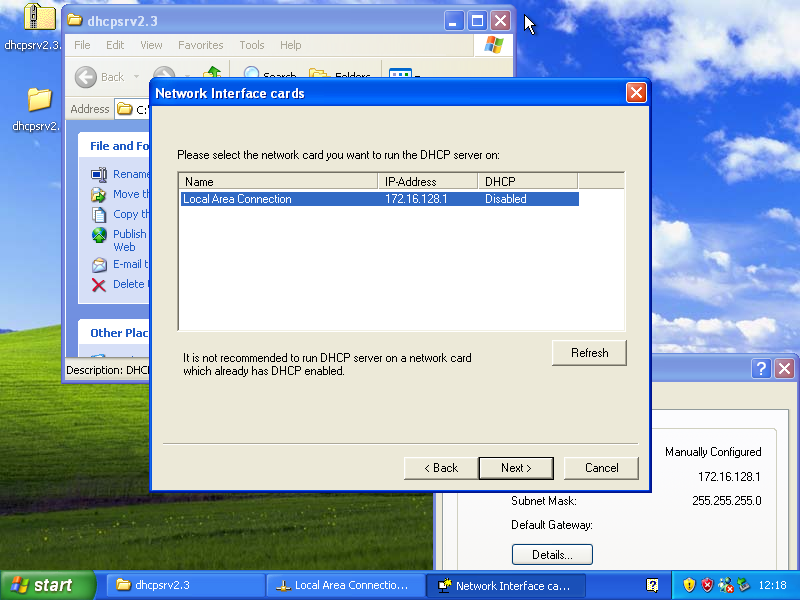Open the Back button history dropdown arrow
The width and height of the screenshot is (800, 600).
(x=137, y=77)
